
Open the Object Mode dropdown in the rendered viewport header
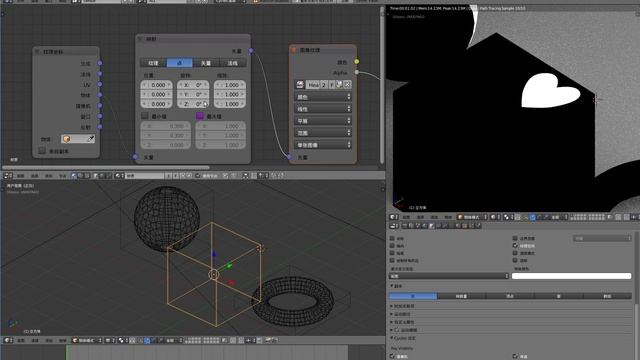coord(472,217)
